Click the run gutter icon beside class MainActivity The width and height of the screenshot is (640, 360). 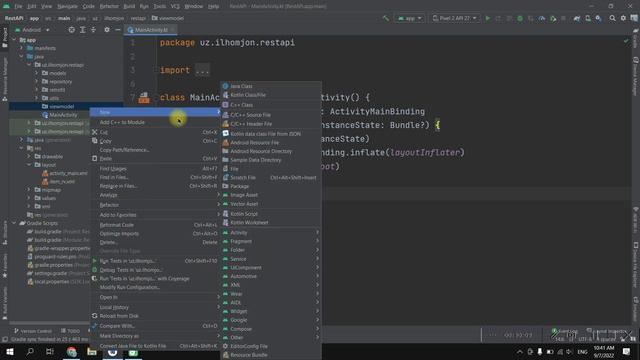tap(144, 98)
